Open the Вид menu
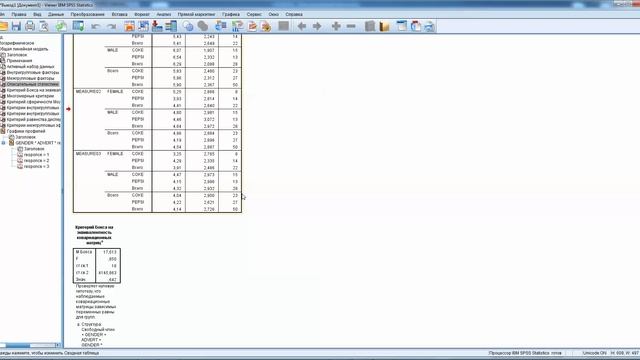The width and height of the screenshot is (640, 360). point(37,14)
